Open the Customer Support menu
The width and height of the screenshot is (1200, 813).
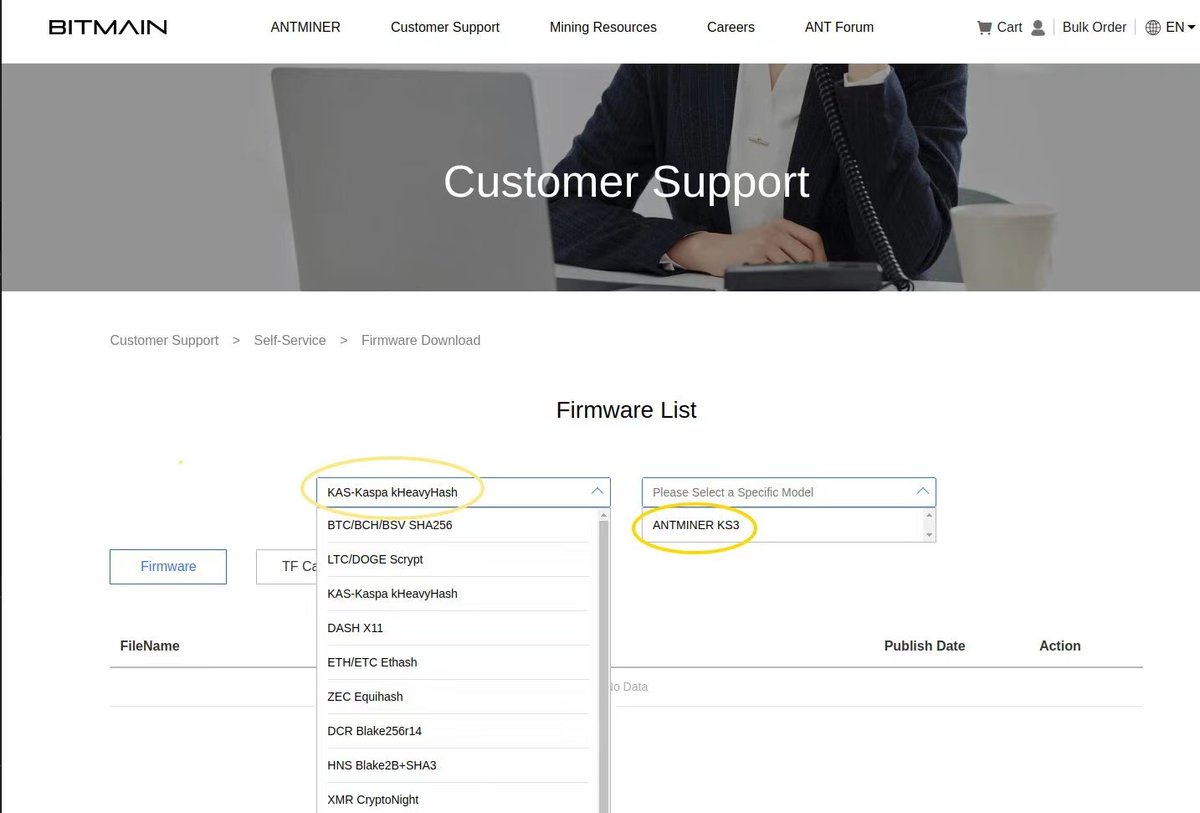(x=445, y=27)
